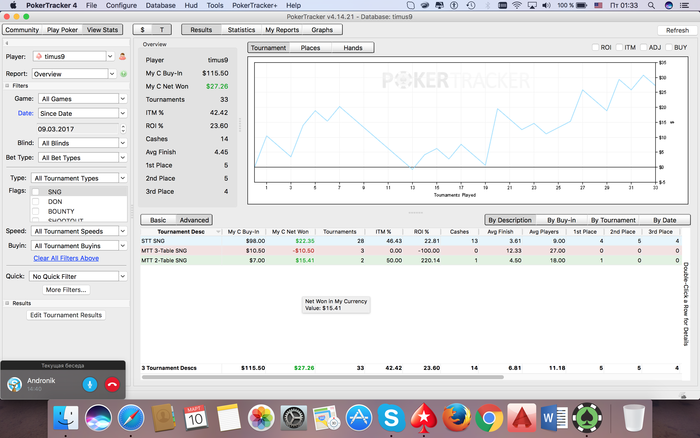Click the date stepper beside 09.03.2017
The image size is (700, 438).
pyautogui.click(x=123, y=129)
